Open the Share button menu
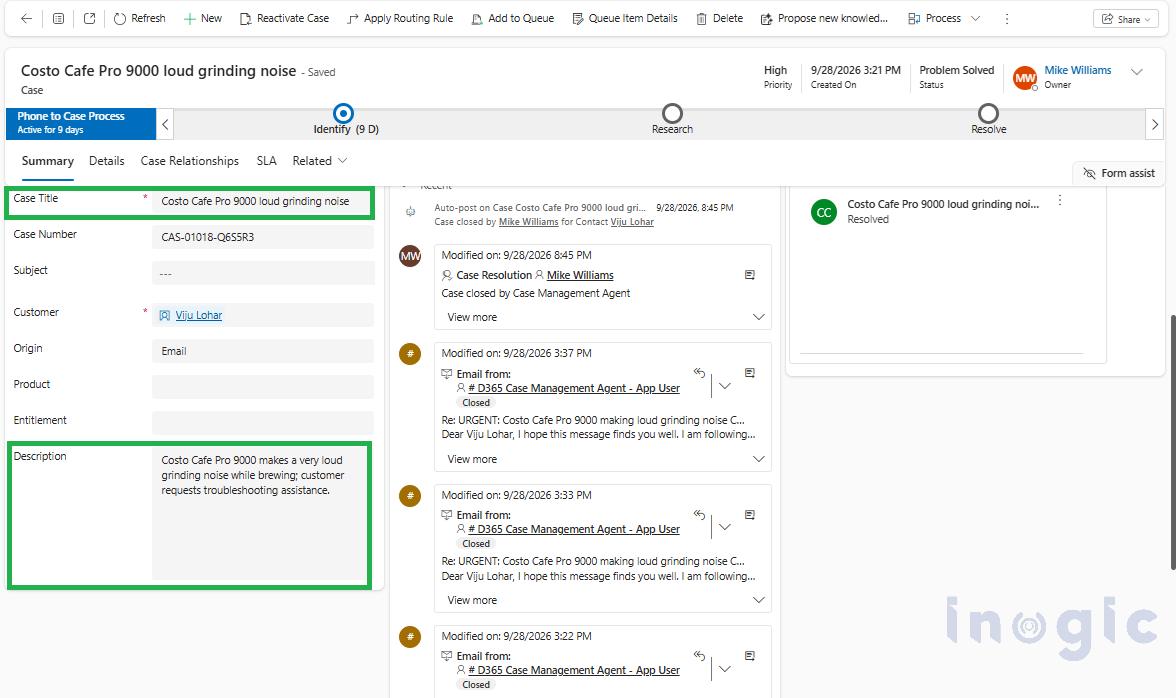 coord(1126,19)
